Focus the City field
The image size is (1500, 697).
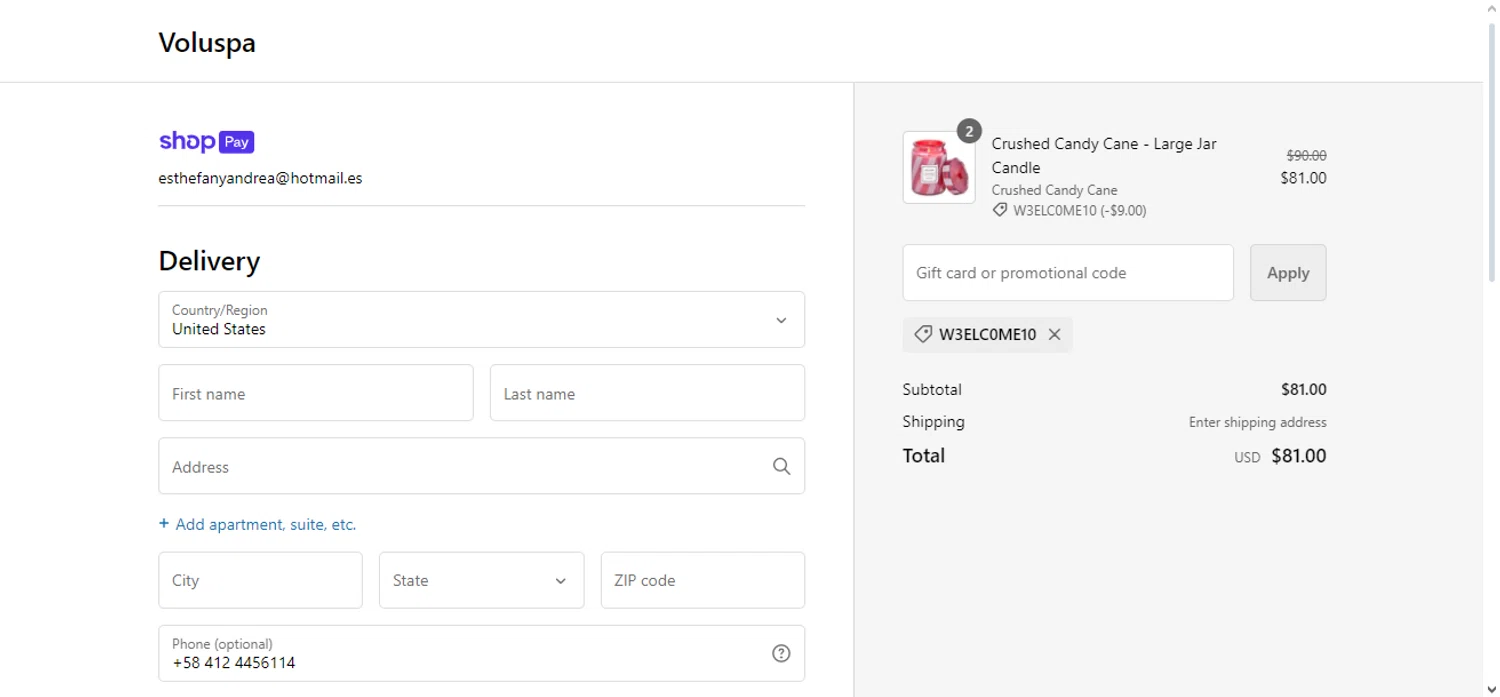coord(260,580)
